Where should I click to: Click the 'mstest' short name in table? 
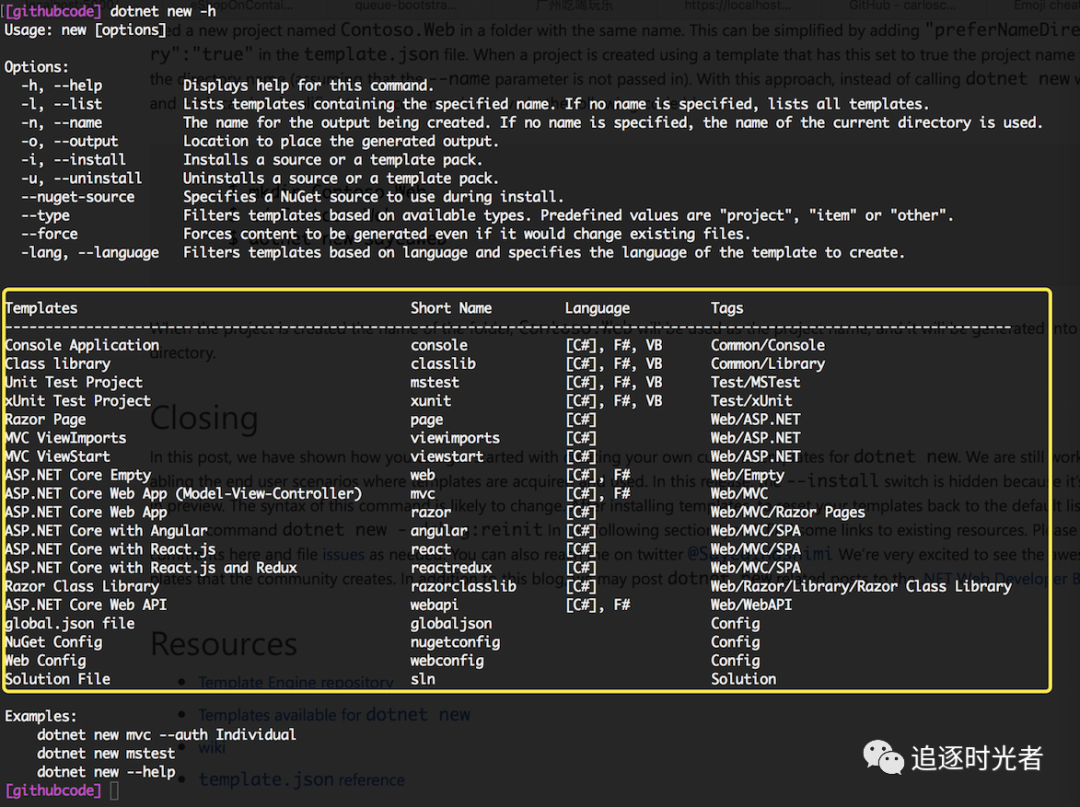(435, 382)
